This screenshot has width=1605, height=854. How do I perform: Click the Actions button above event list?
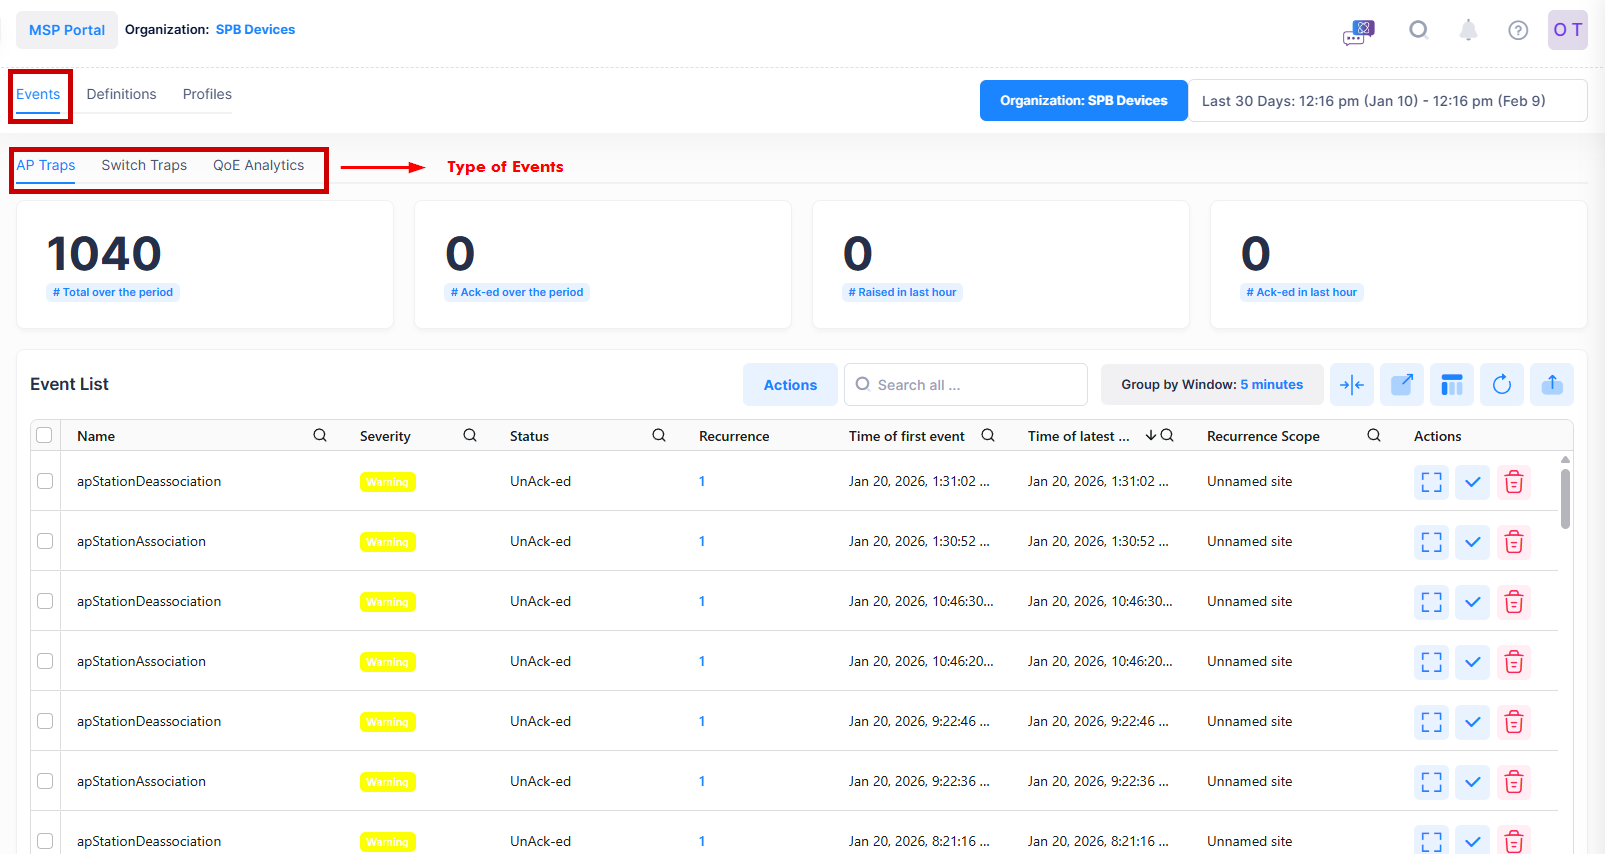[x=790, y=385]
